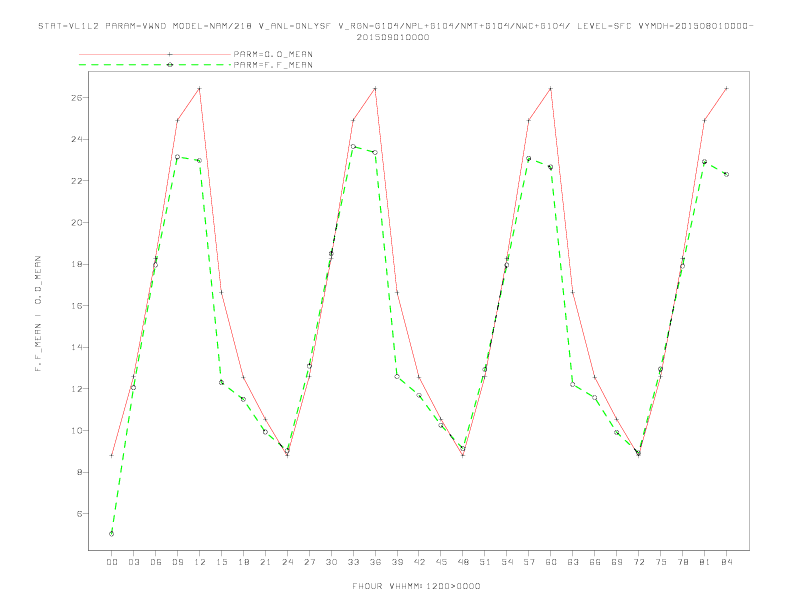
Task: Click the x-axis tick label 15
Action: [x=221, y=562]
